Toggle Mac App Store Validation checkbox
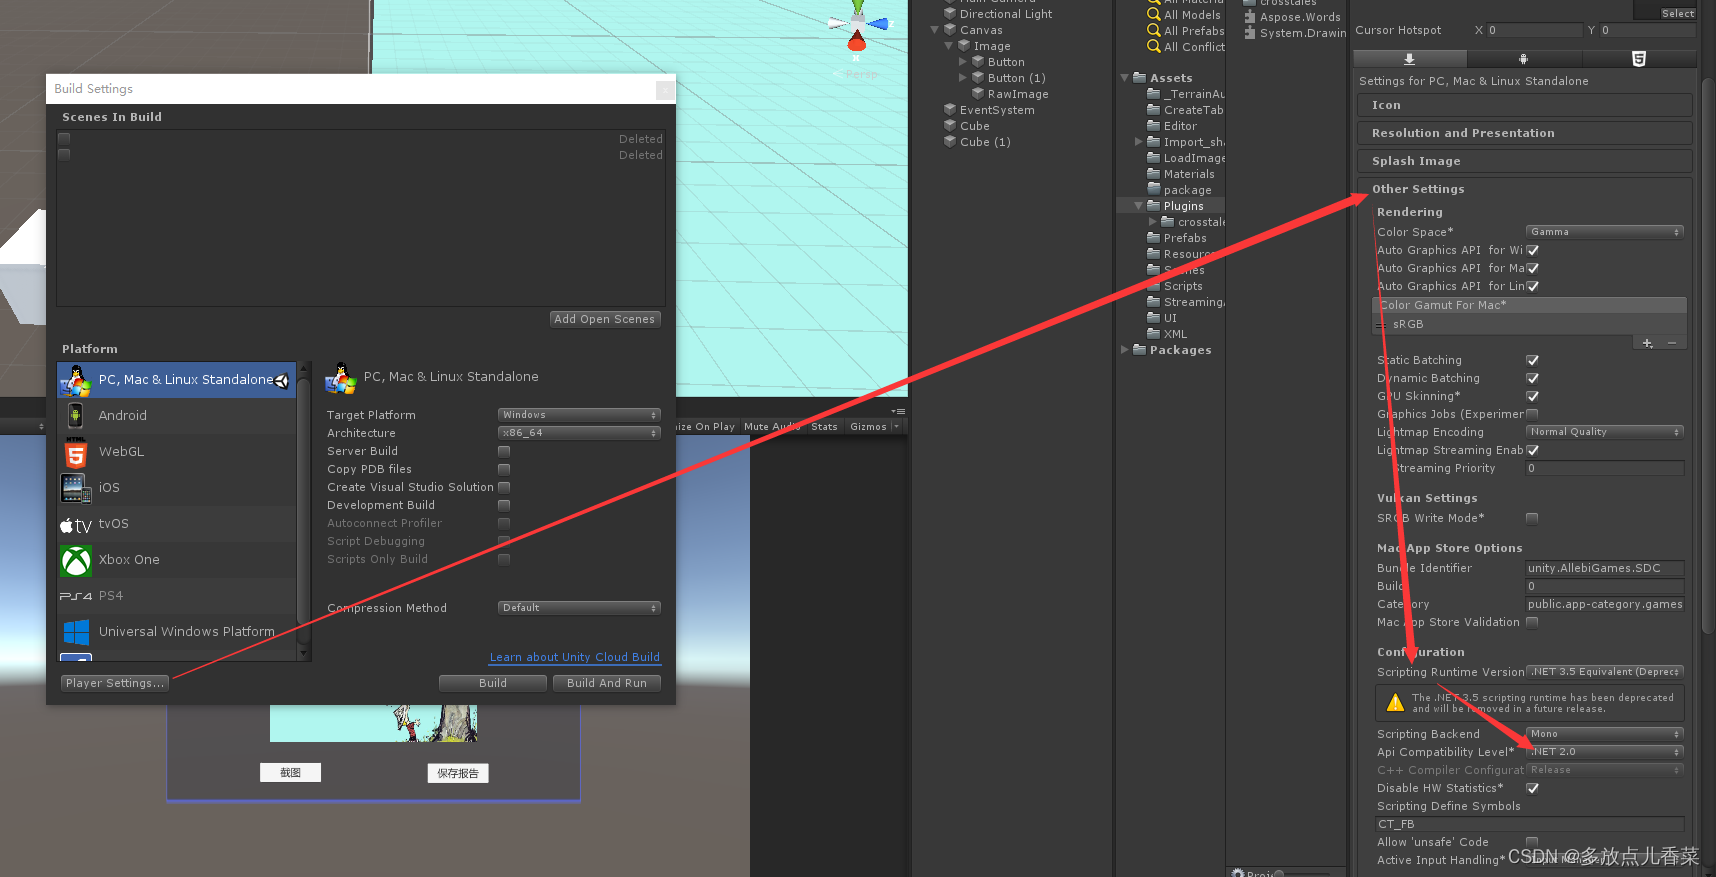Viewport: 1716px width, 877px height. [x=1532, y=622]
